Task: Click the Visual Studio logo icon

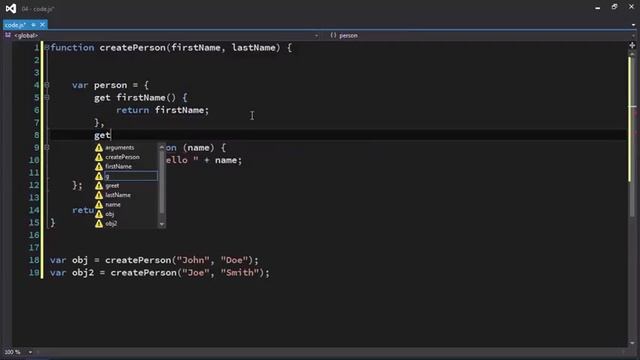Action: tap(11, 9)
